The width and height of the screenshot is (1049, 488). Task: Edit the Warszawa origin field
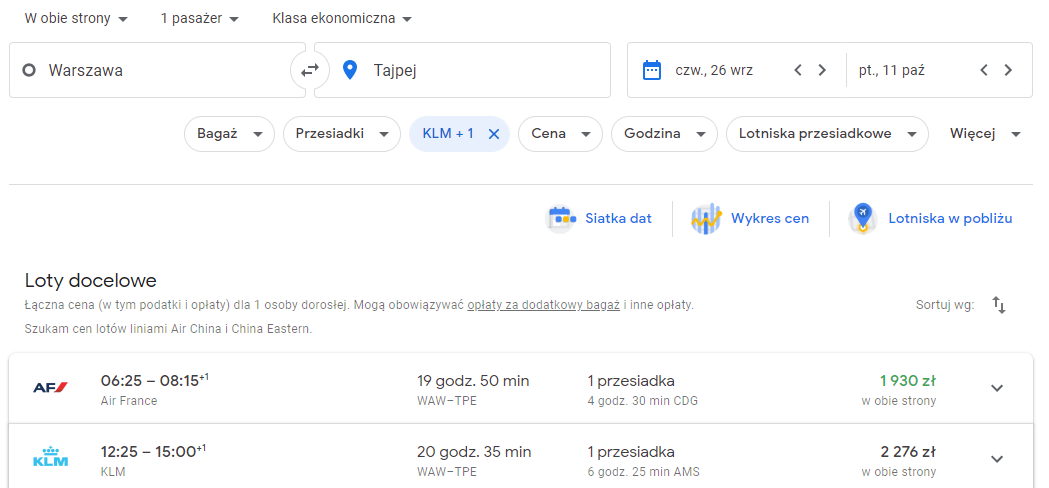pyautogui.click(x=157, y=70)
